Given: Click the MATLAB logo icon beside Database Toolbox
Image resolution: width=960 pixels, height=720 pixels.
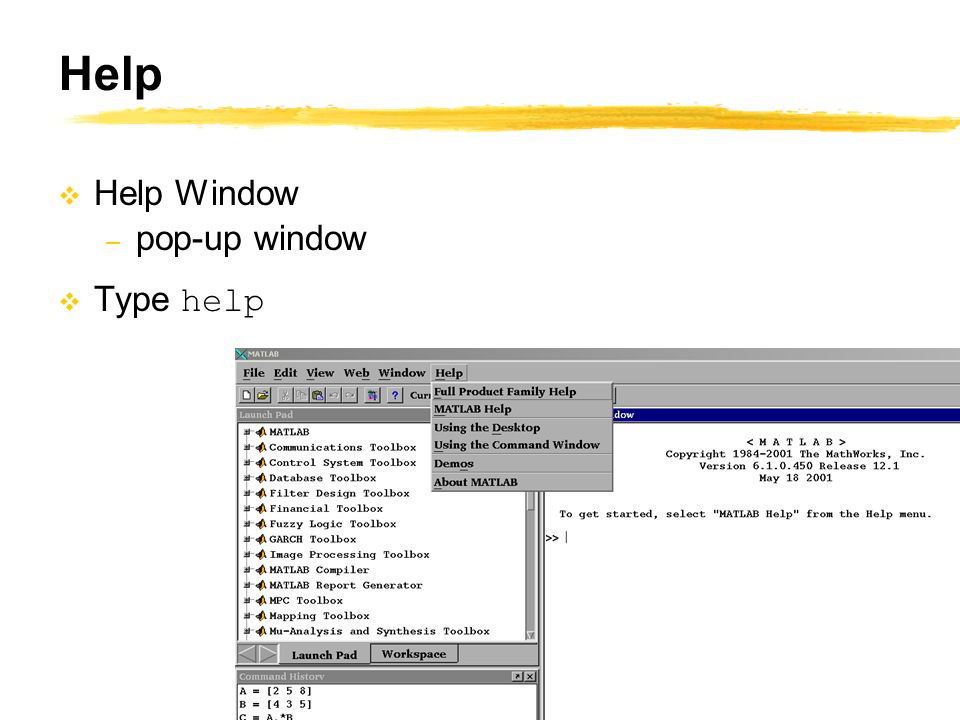Looking at the screenshot, I should point(261,478).
